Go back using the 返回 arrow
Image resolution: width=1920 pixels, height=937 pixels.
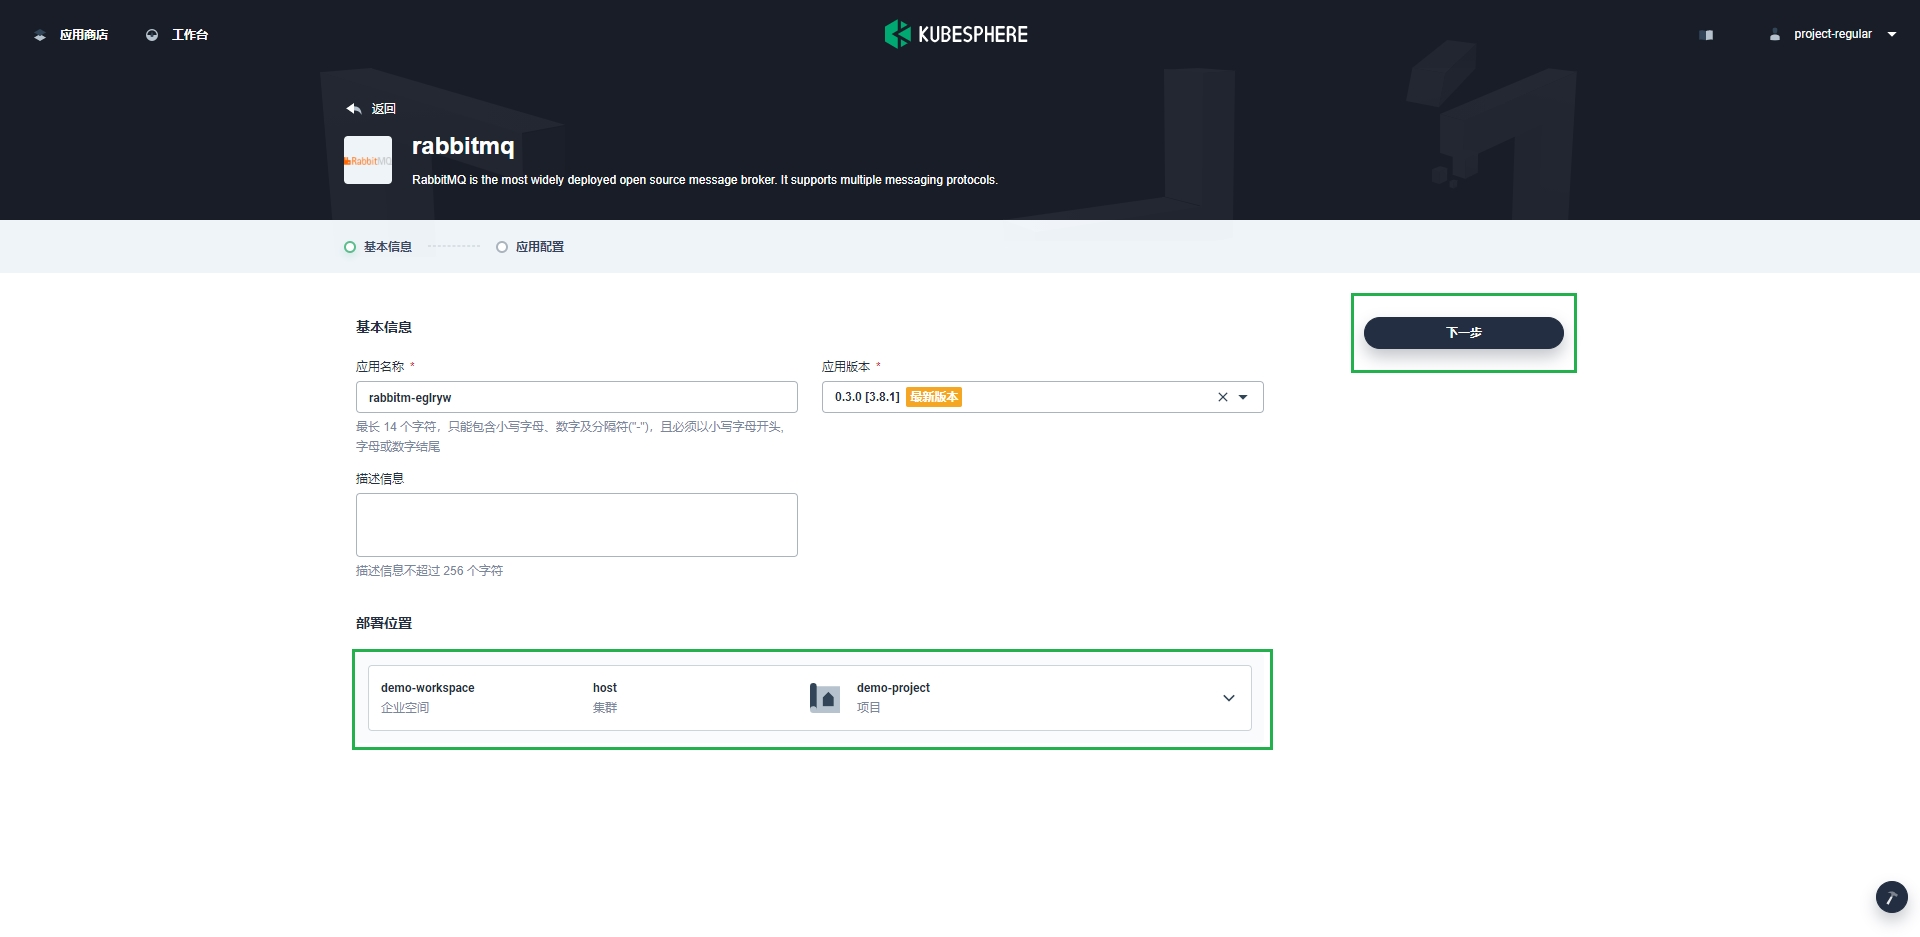coord(371,108)
